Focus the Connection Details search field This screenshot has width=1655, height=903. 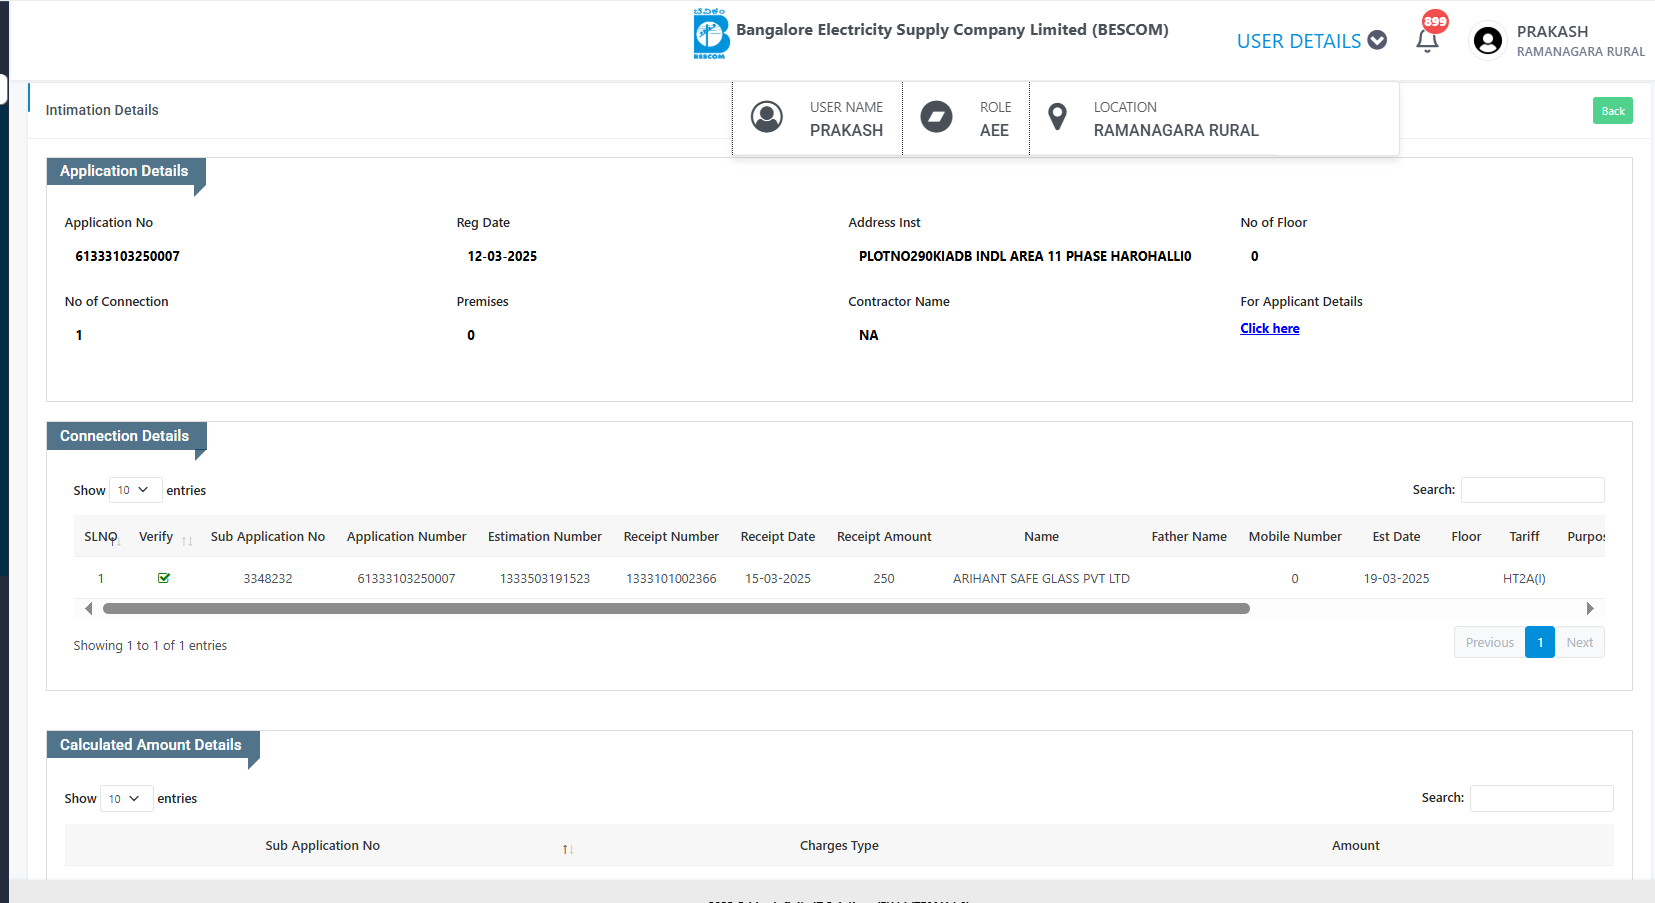[1532, 490]
